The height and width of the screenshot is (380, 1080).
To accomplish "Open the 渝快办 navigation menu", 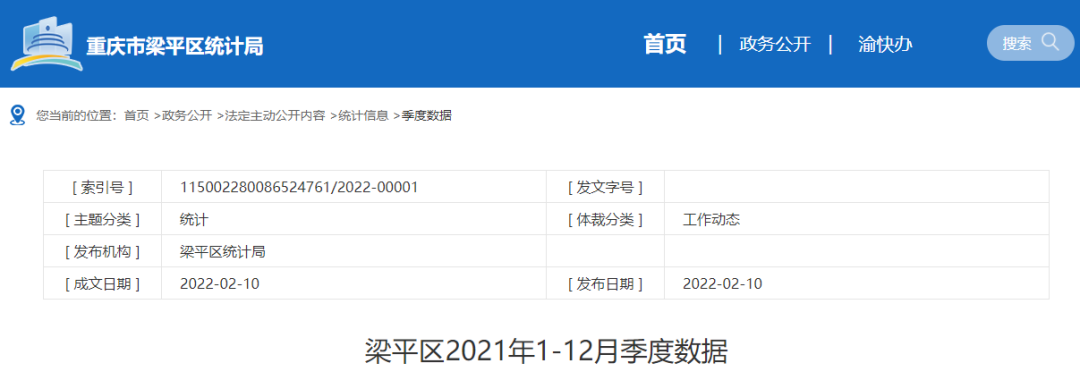I will tap(885, 44).
